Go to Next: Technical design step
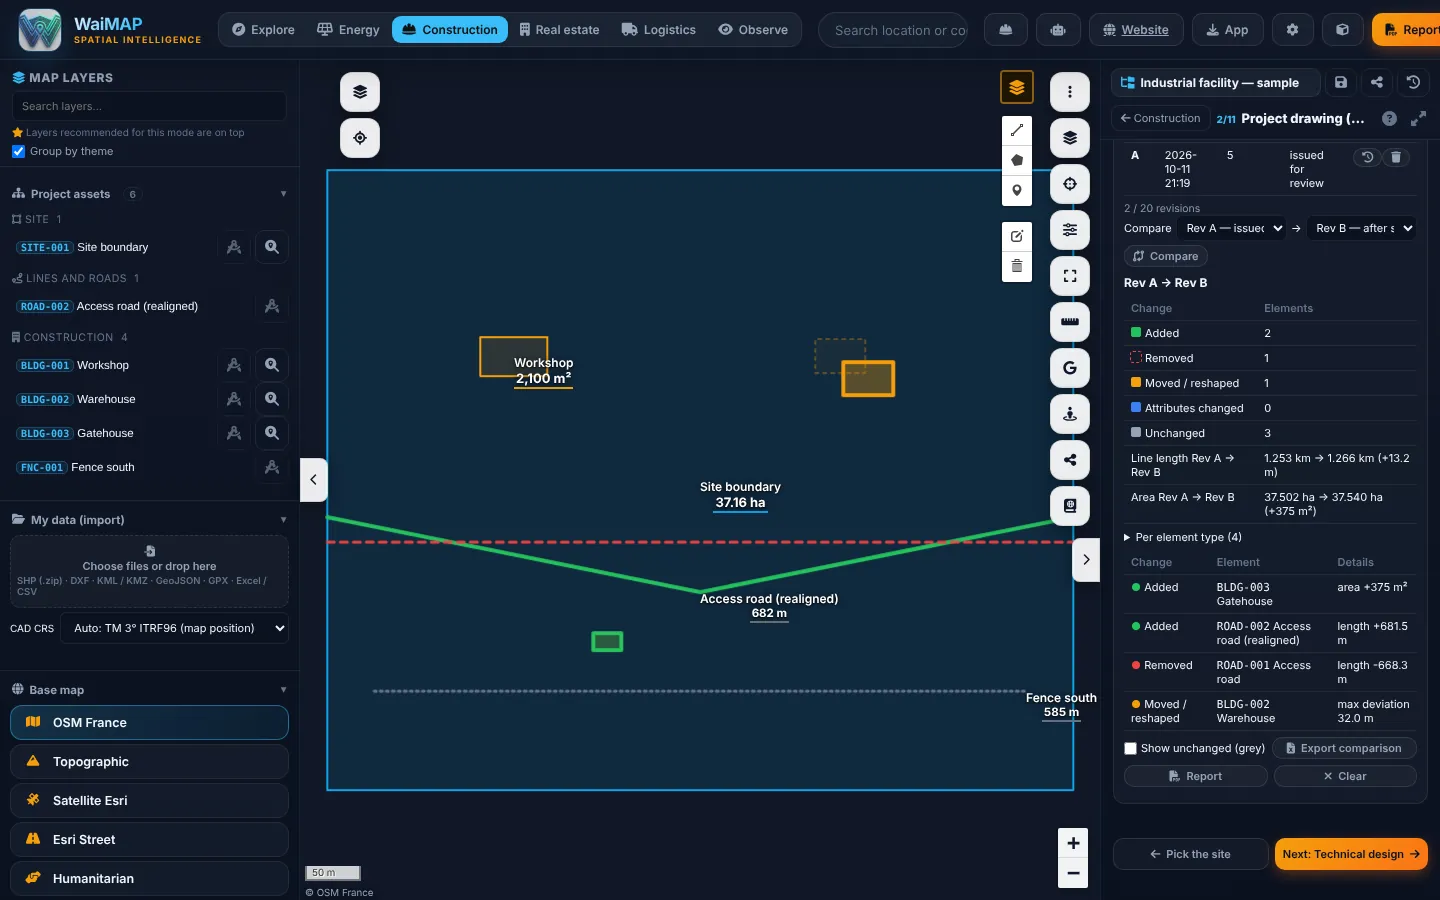Viewport: 1440px width, 900px height. [1351, 854]
